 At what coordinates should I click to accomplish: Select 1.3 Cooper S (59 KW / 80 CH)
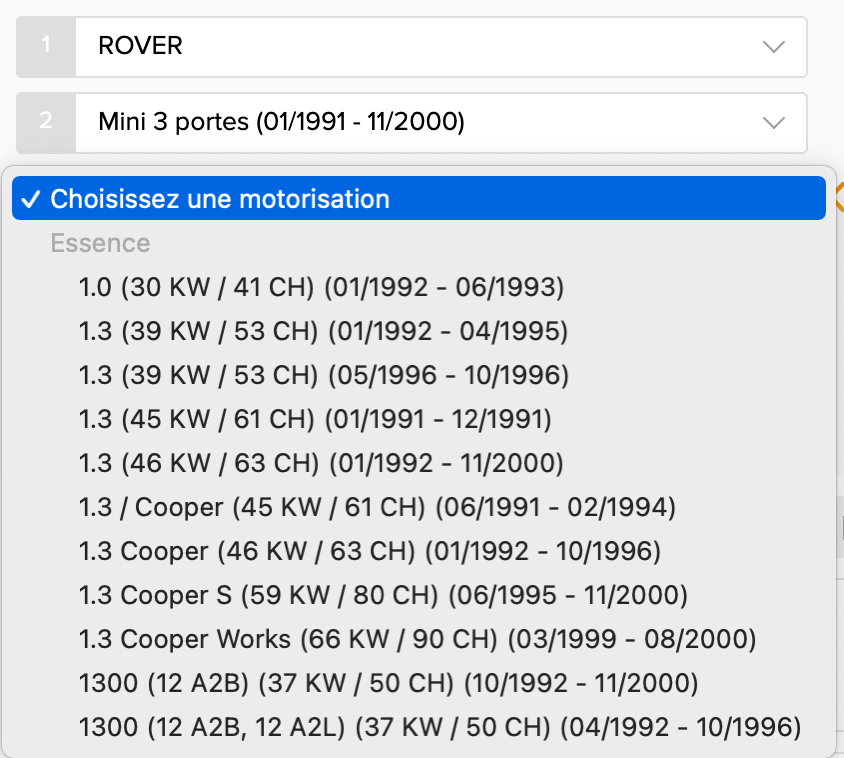point(419,595)
